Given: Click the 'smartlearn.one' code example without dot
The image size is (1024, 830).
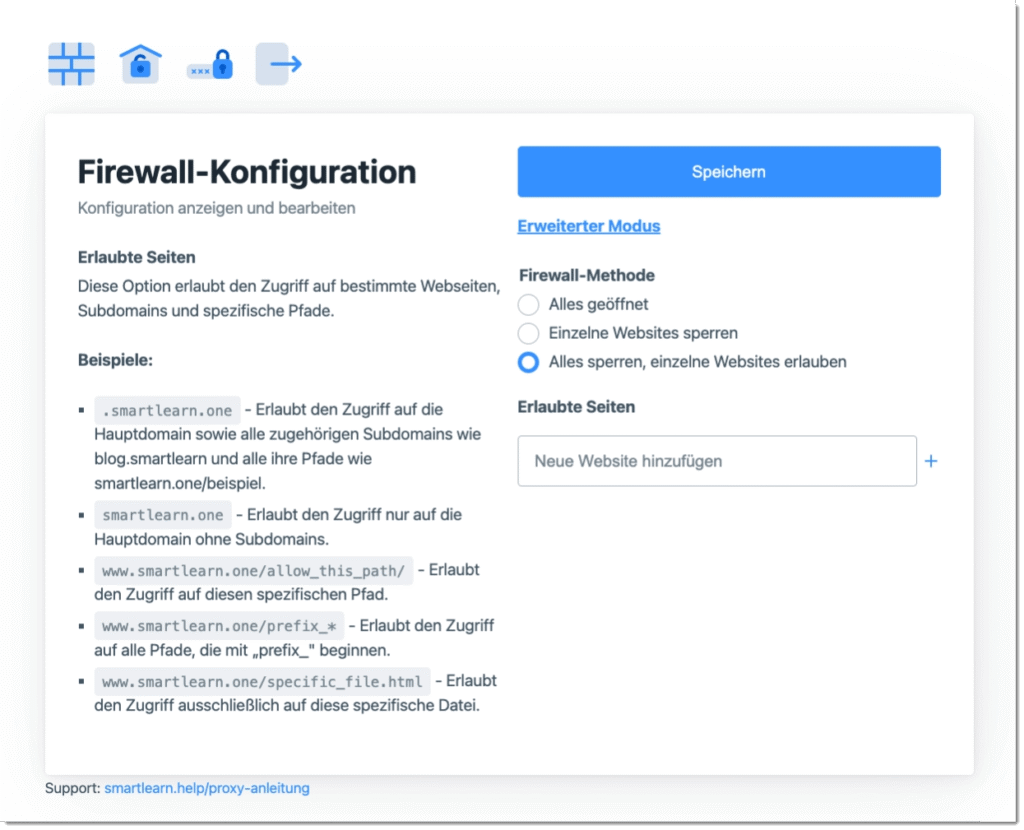Looking at the screenshot, I should coord(163,515).
